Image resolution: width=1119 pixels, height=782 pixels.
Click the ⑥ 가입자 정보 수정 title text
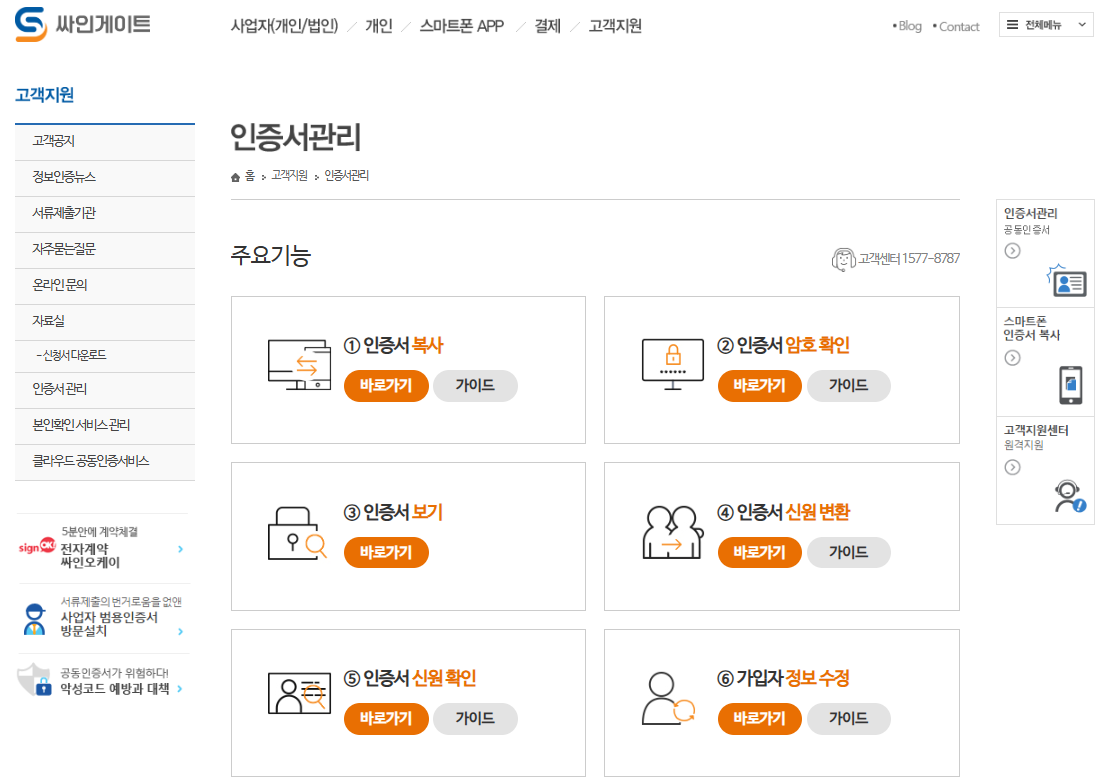pyautogui.click(x=783, y=678)
